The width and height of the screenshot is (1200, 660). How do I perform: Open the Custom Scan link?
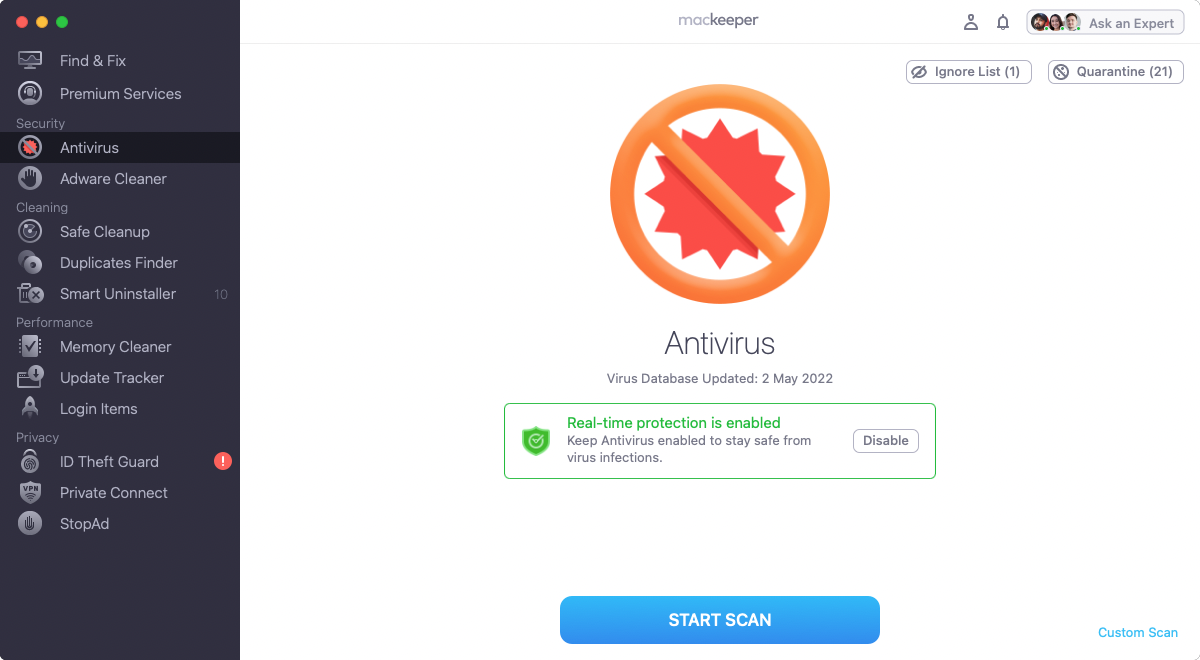coord(1138,633)
